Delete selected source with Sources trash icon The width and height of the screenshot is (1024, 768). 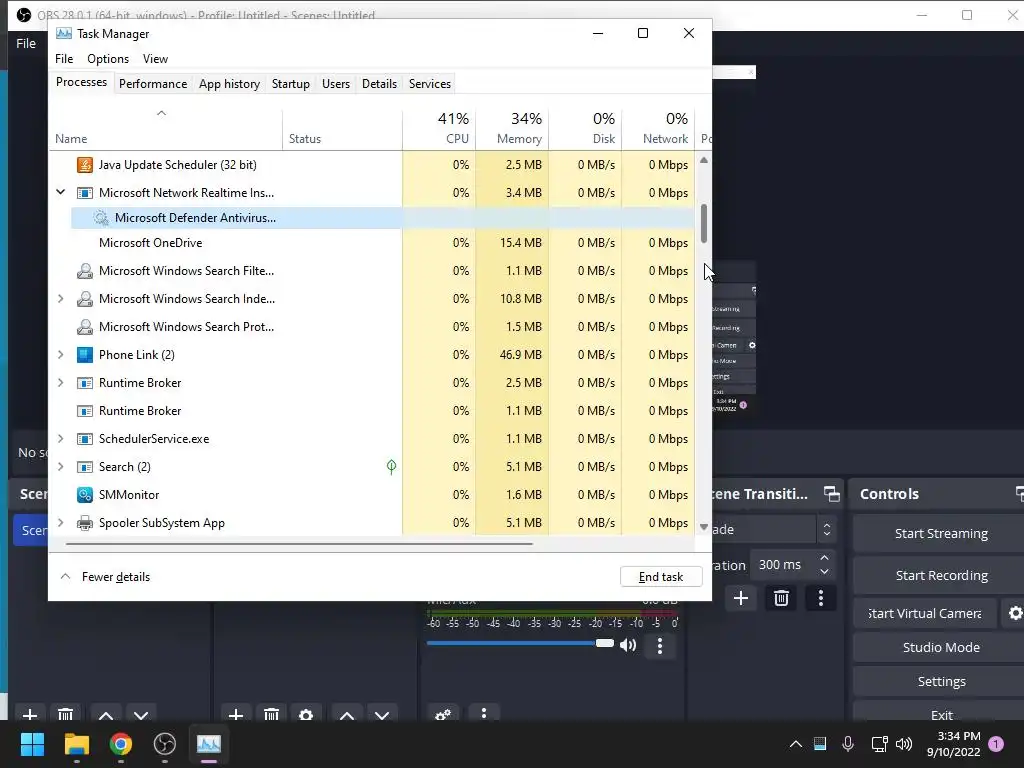[x=272, y=714]
